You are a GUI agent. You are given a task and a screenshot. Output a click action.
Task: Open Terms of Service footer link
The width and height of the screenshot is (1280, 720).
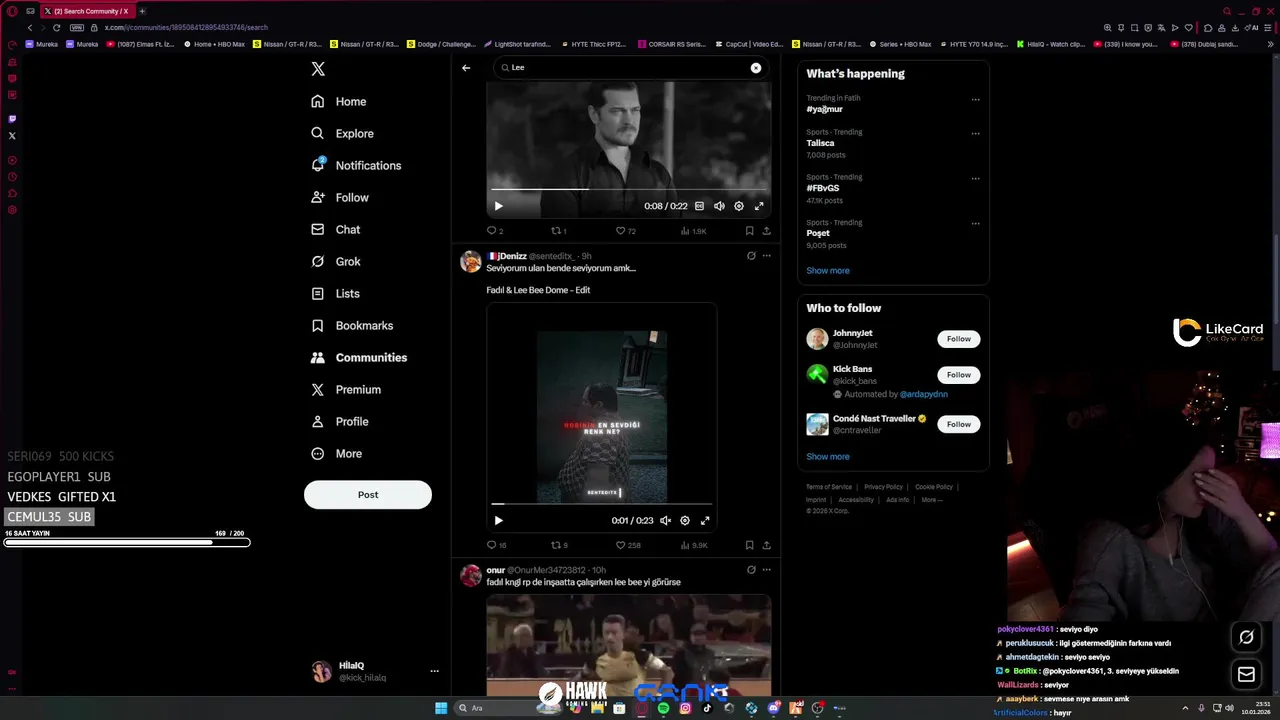pyautogui.click(x=829, y=487)
